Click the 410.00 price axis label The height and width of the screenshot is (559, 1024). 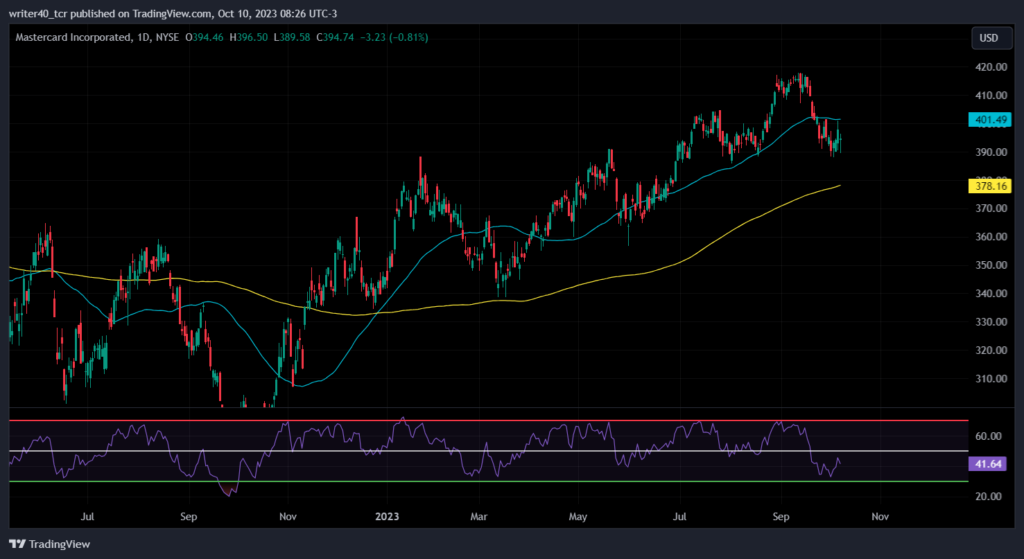991,95
